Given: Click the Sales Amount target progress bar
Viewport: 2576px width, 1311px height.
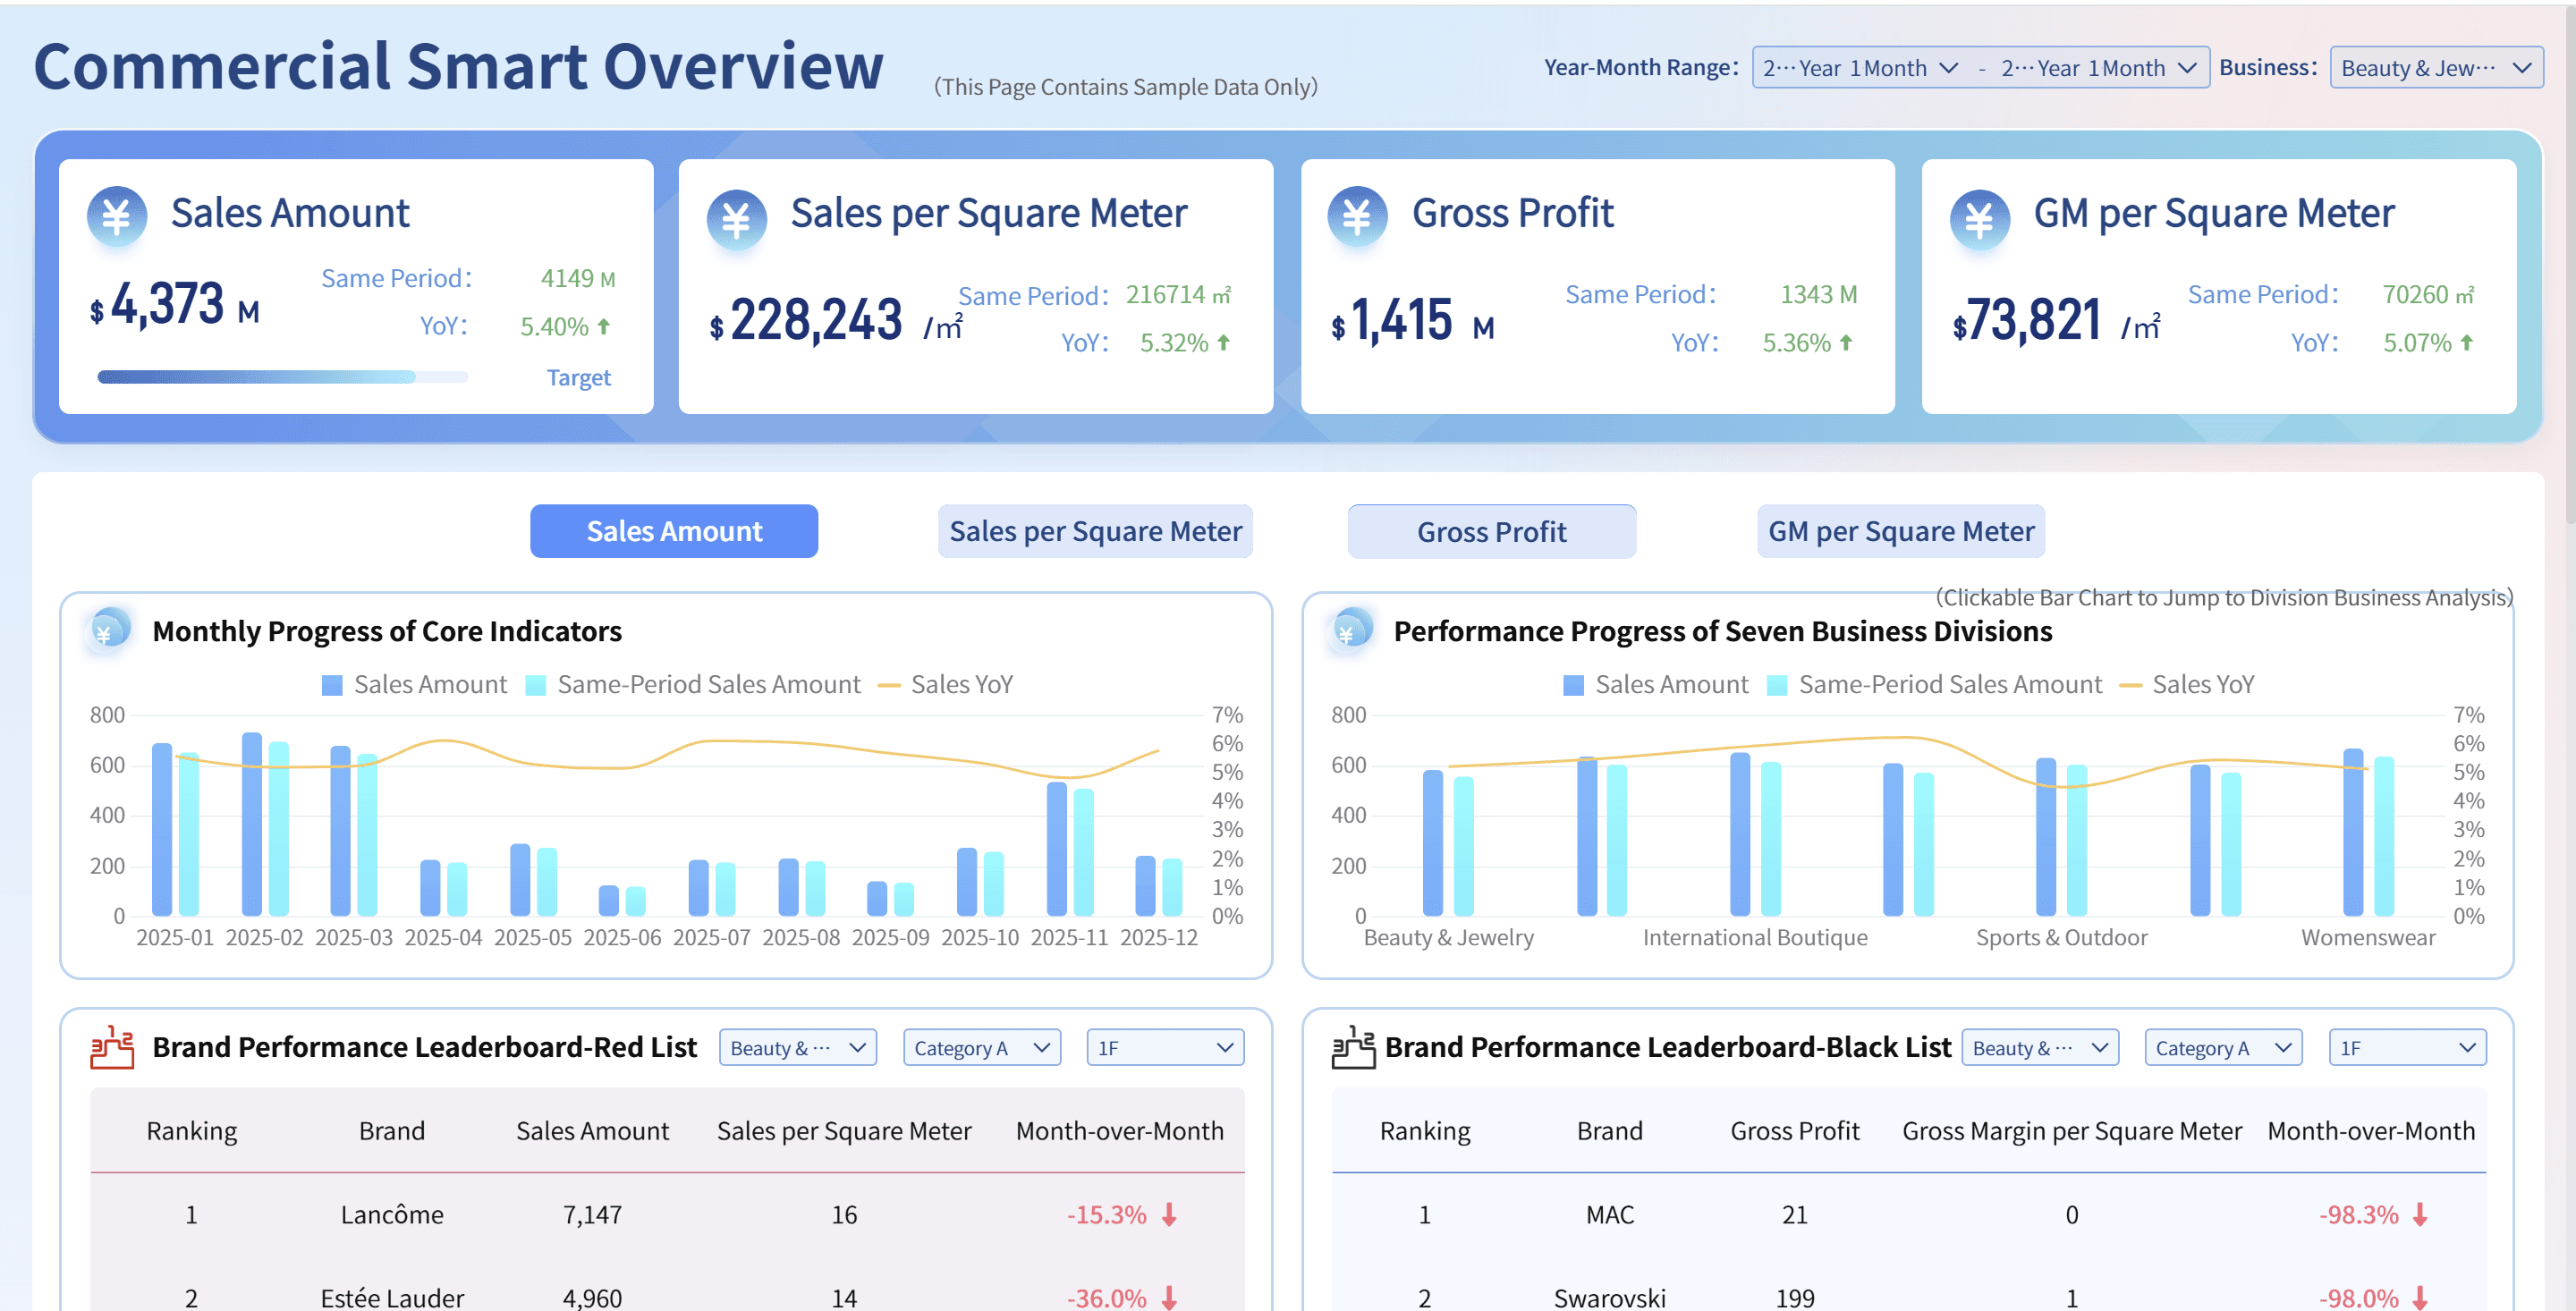Looking at the screenshot, I should (282, 377).
